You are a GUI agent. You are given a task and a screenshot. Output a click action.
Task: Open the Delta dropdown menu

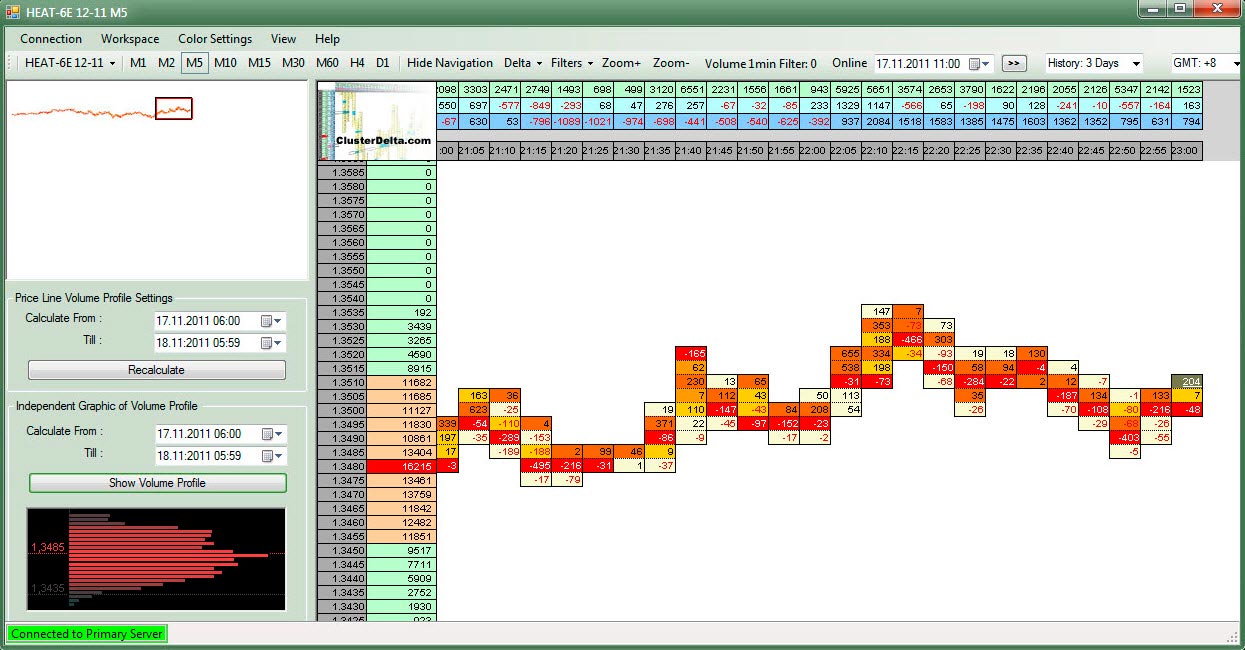tap(523, 63)
